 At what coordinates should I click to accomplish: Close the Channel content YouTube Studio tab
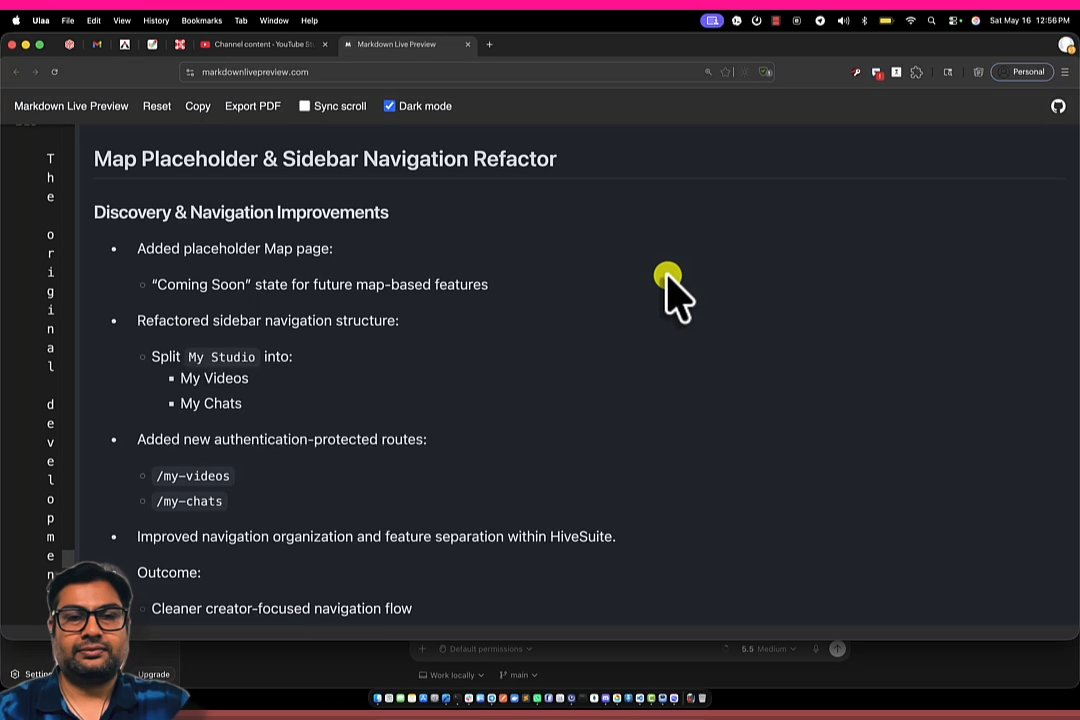pyautogui.click(x=325, y=44)
